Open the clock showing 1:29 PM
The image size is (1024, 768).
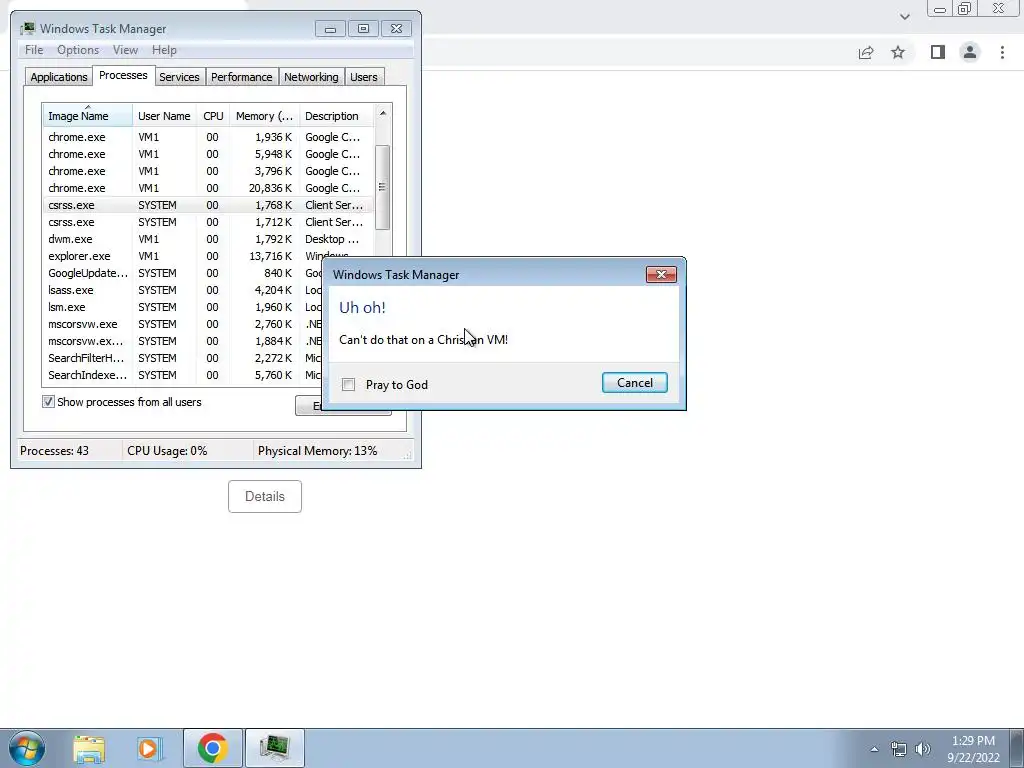(x=973, y=749)
